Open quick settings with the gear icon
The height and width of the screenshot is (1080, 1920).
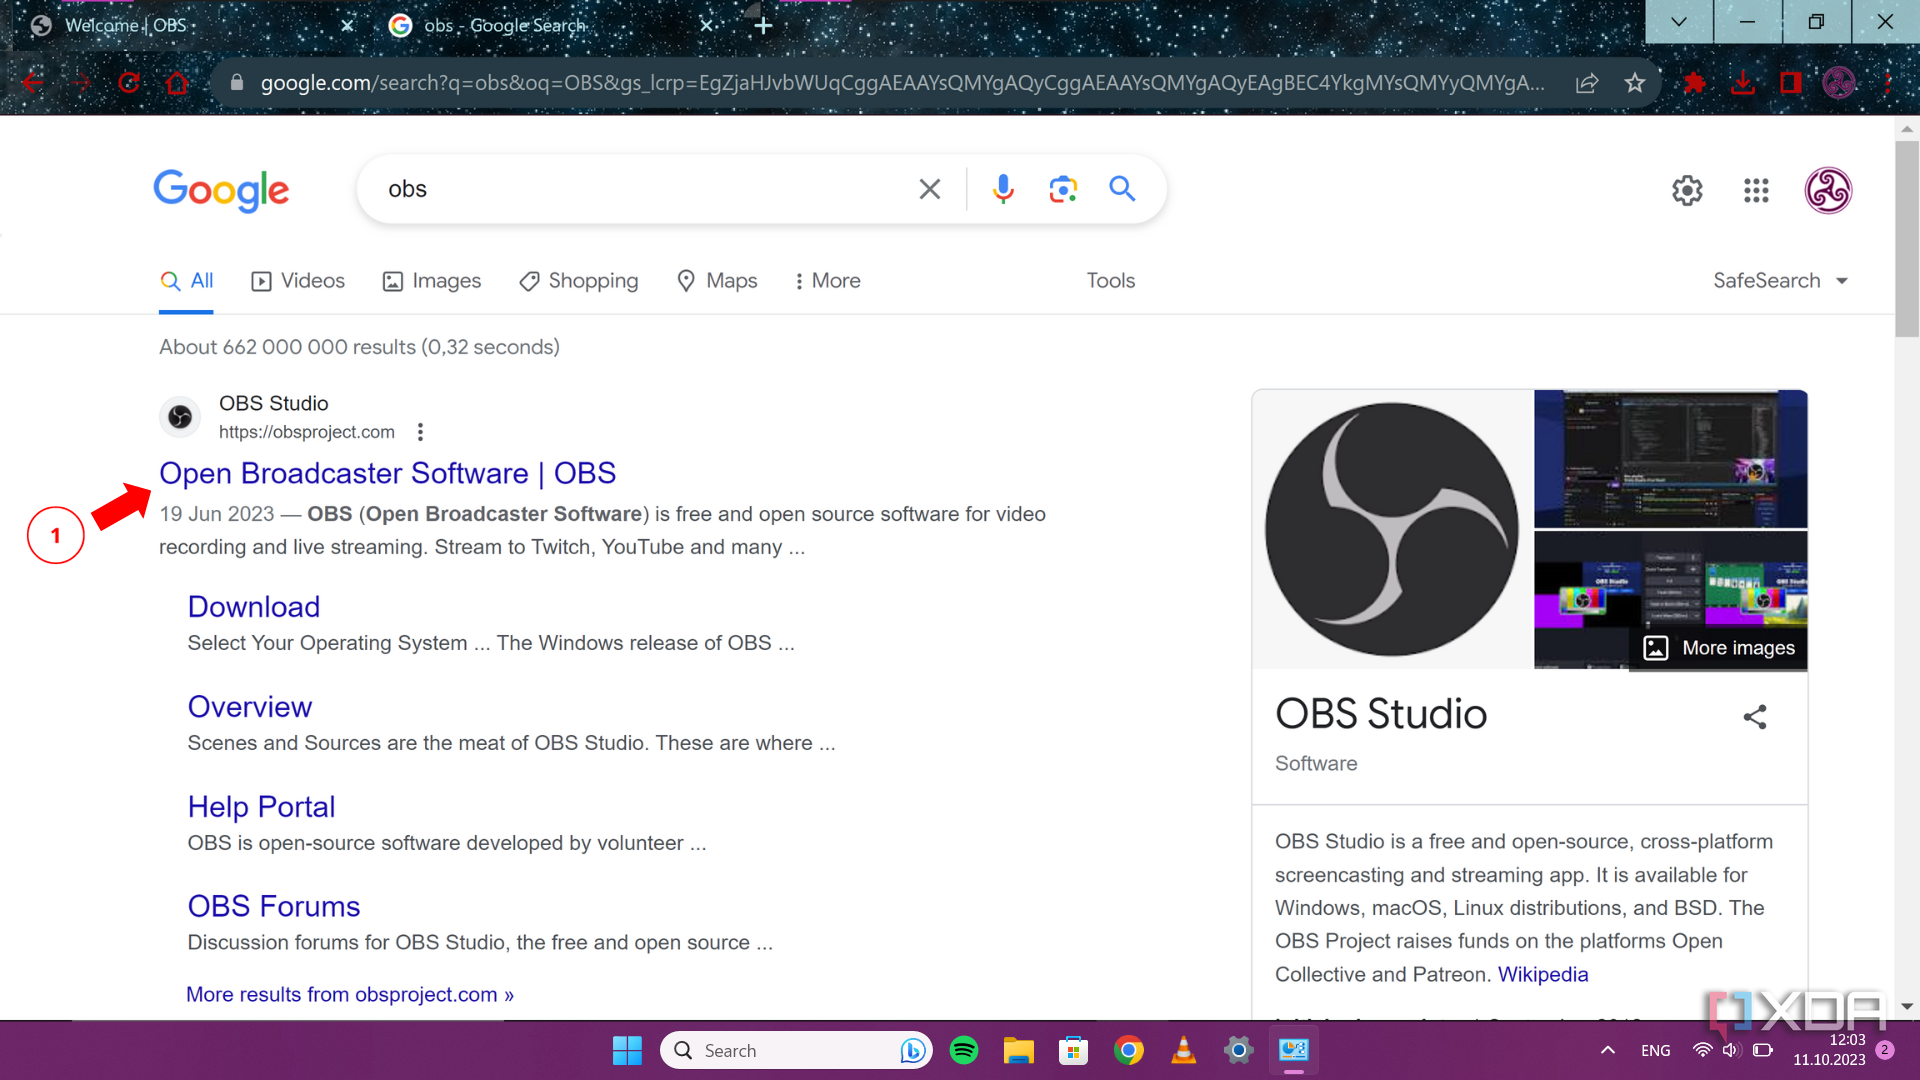(x=1687, y=190)
